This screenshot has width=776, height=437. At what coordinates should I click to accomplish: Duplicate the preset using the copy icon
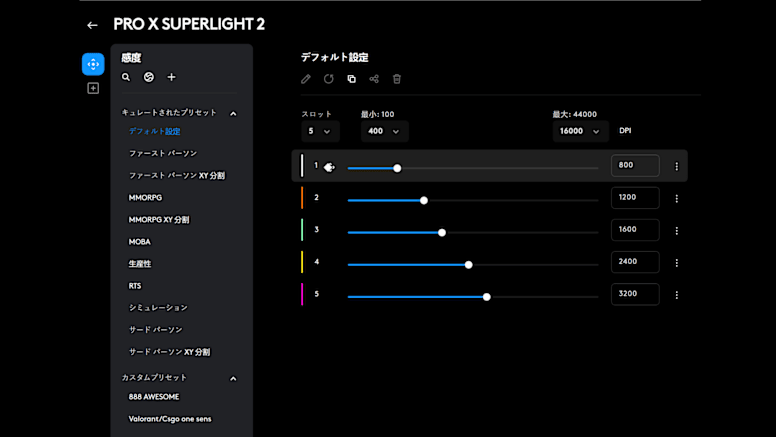click(351, 79)
